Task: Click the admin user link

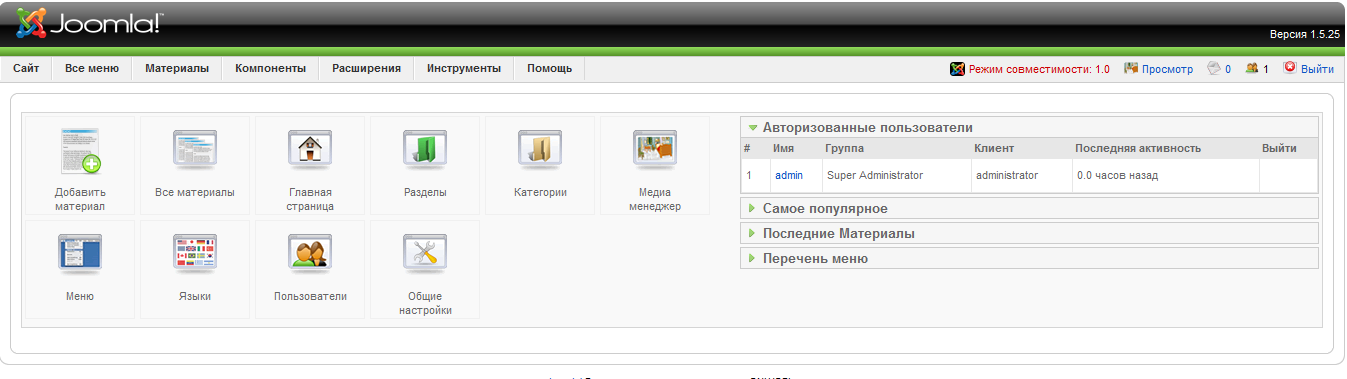Action: tap(789, 175)
